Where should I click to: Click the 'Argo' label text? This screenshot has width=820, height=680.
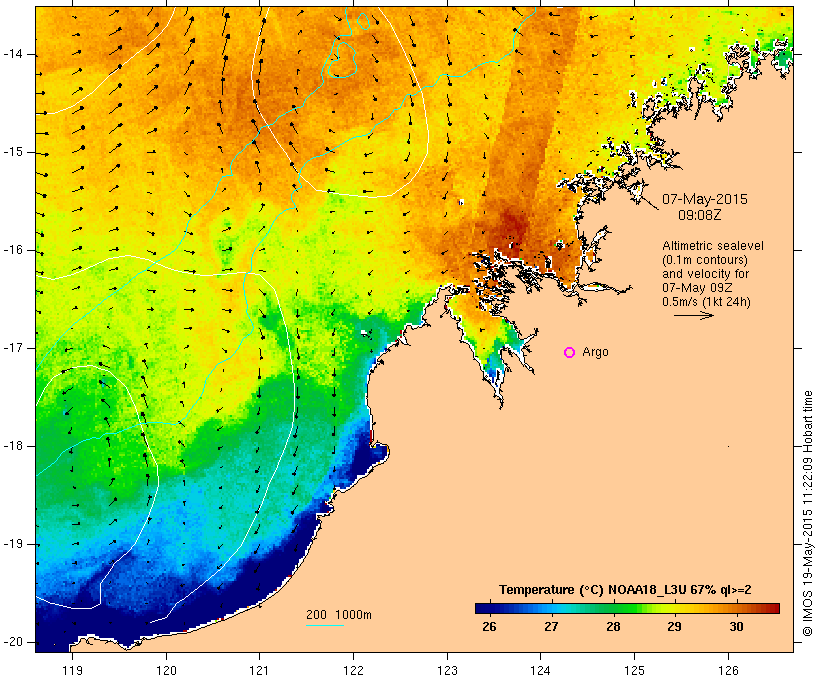(x=596, y=352)
